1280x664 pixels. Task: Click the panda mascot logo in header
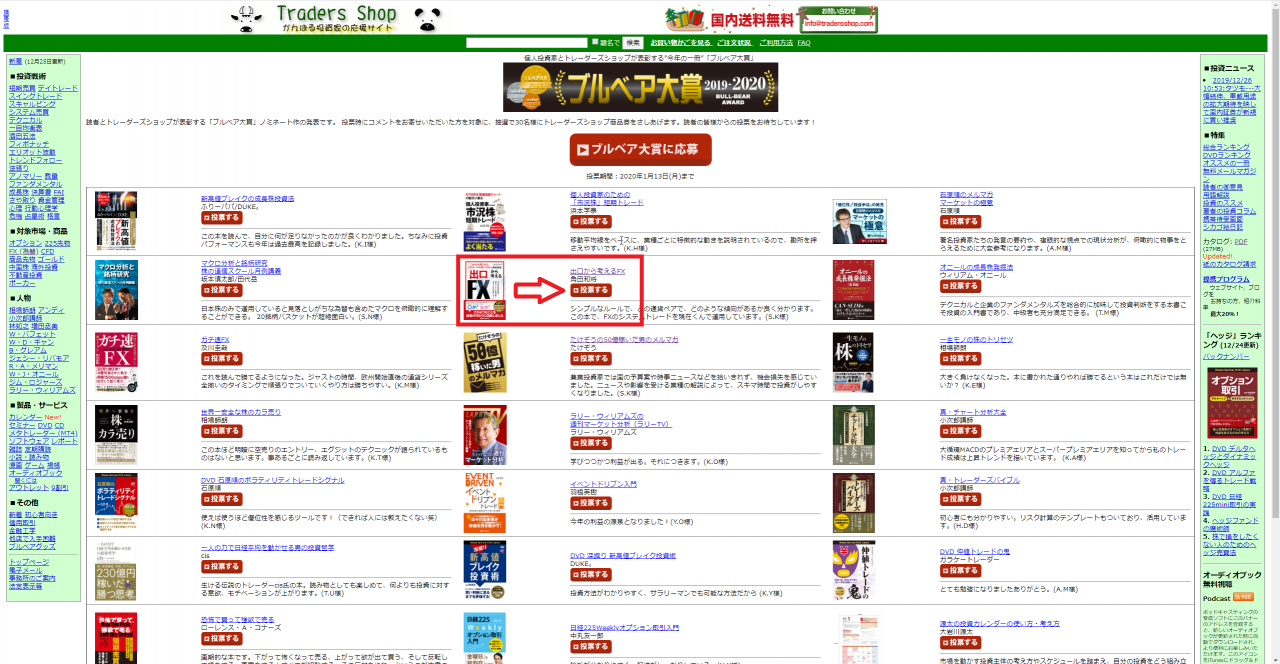pyautogui.click(x=428, y=18)
